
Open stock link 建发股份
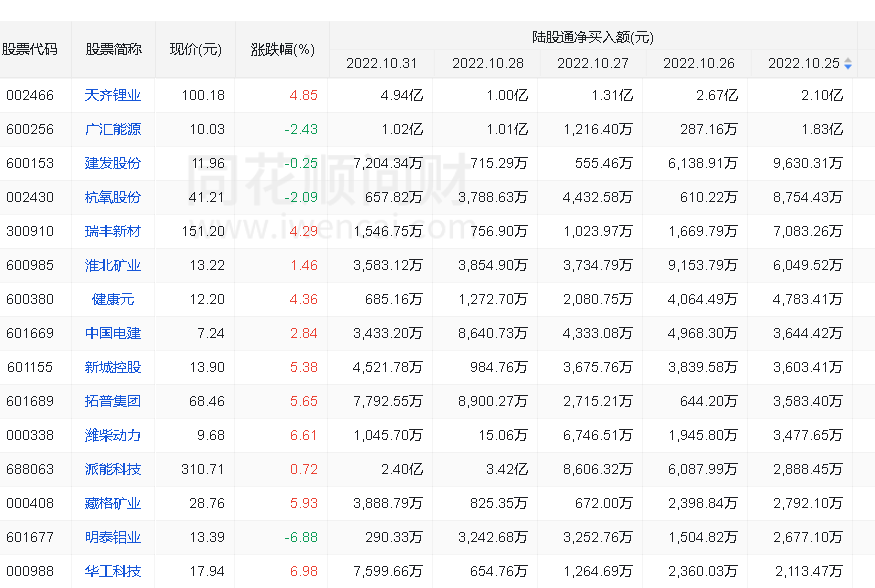[x=113, y=163]
